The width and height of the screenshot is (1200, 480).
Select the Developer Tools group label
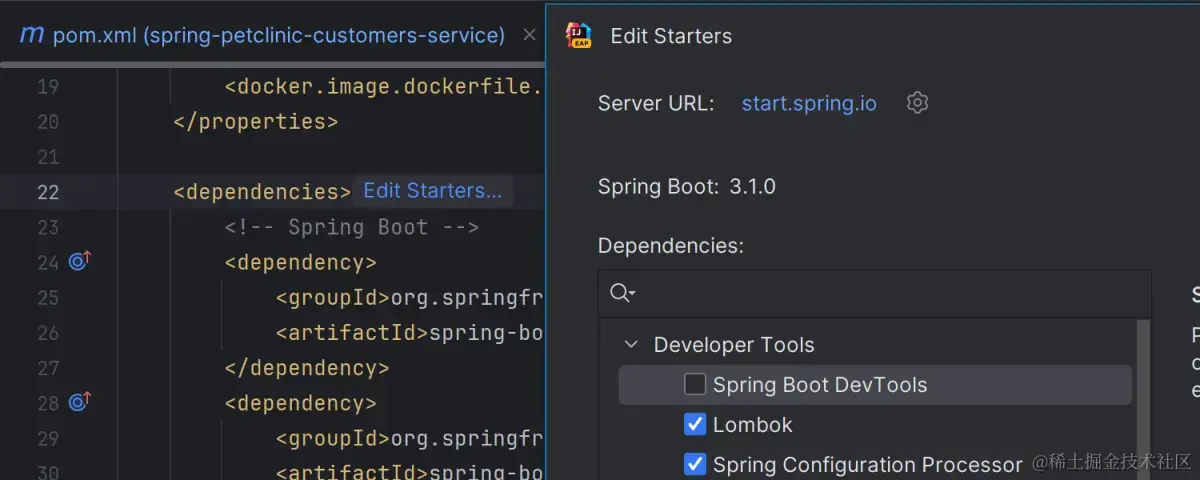click(734, 344)
